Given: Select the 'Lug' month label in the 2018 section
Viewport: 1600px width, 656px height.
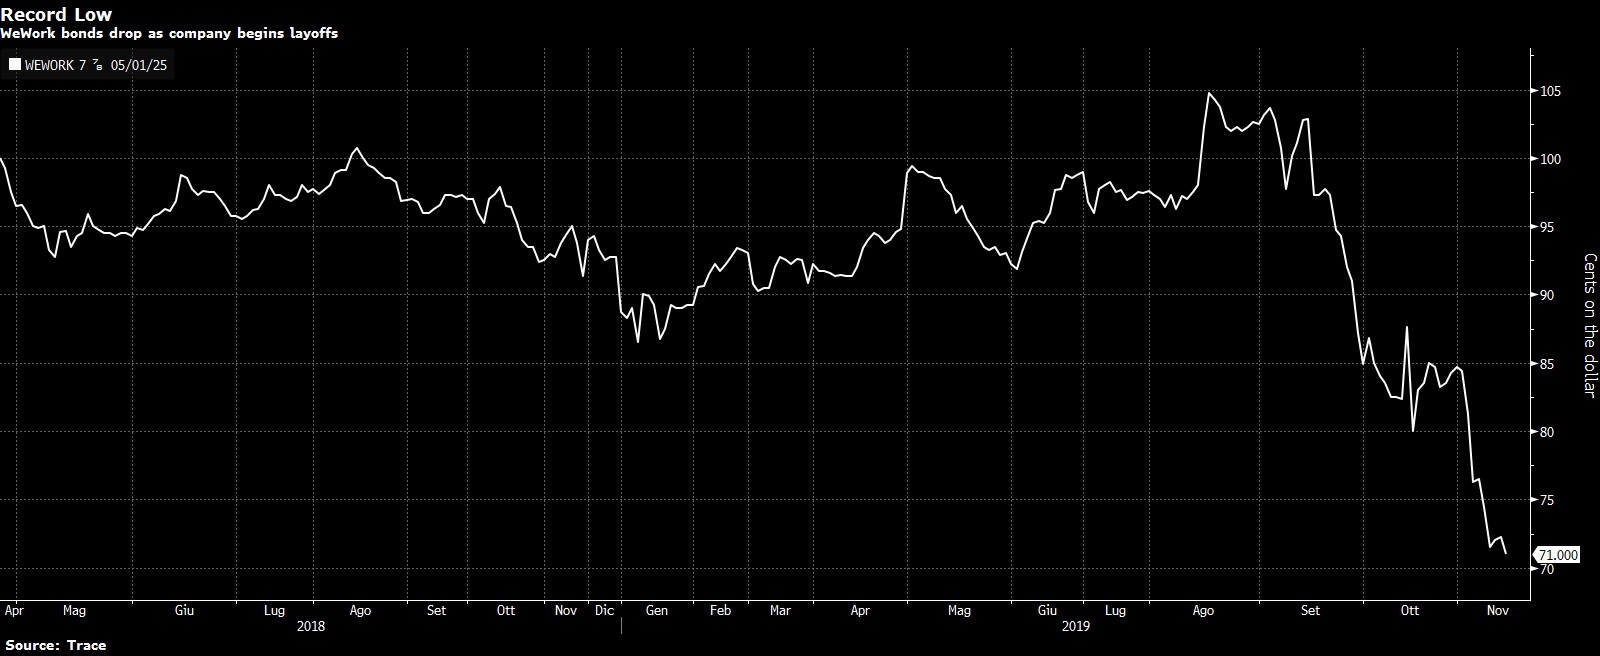Looking at the screenshot, I should tap(274, 609).
